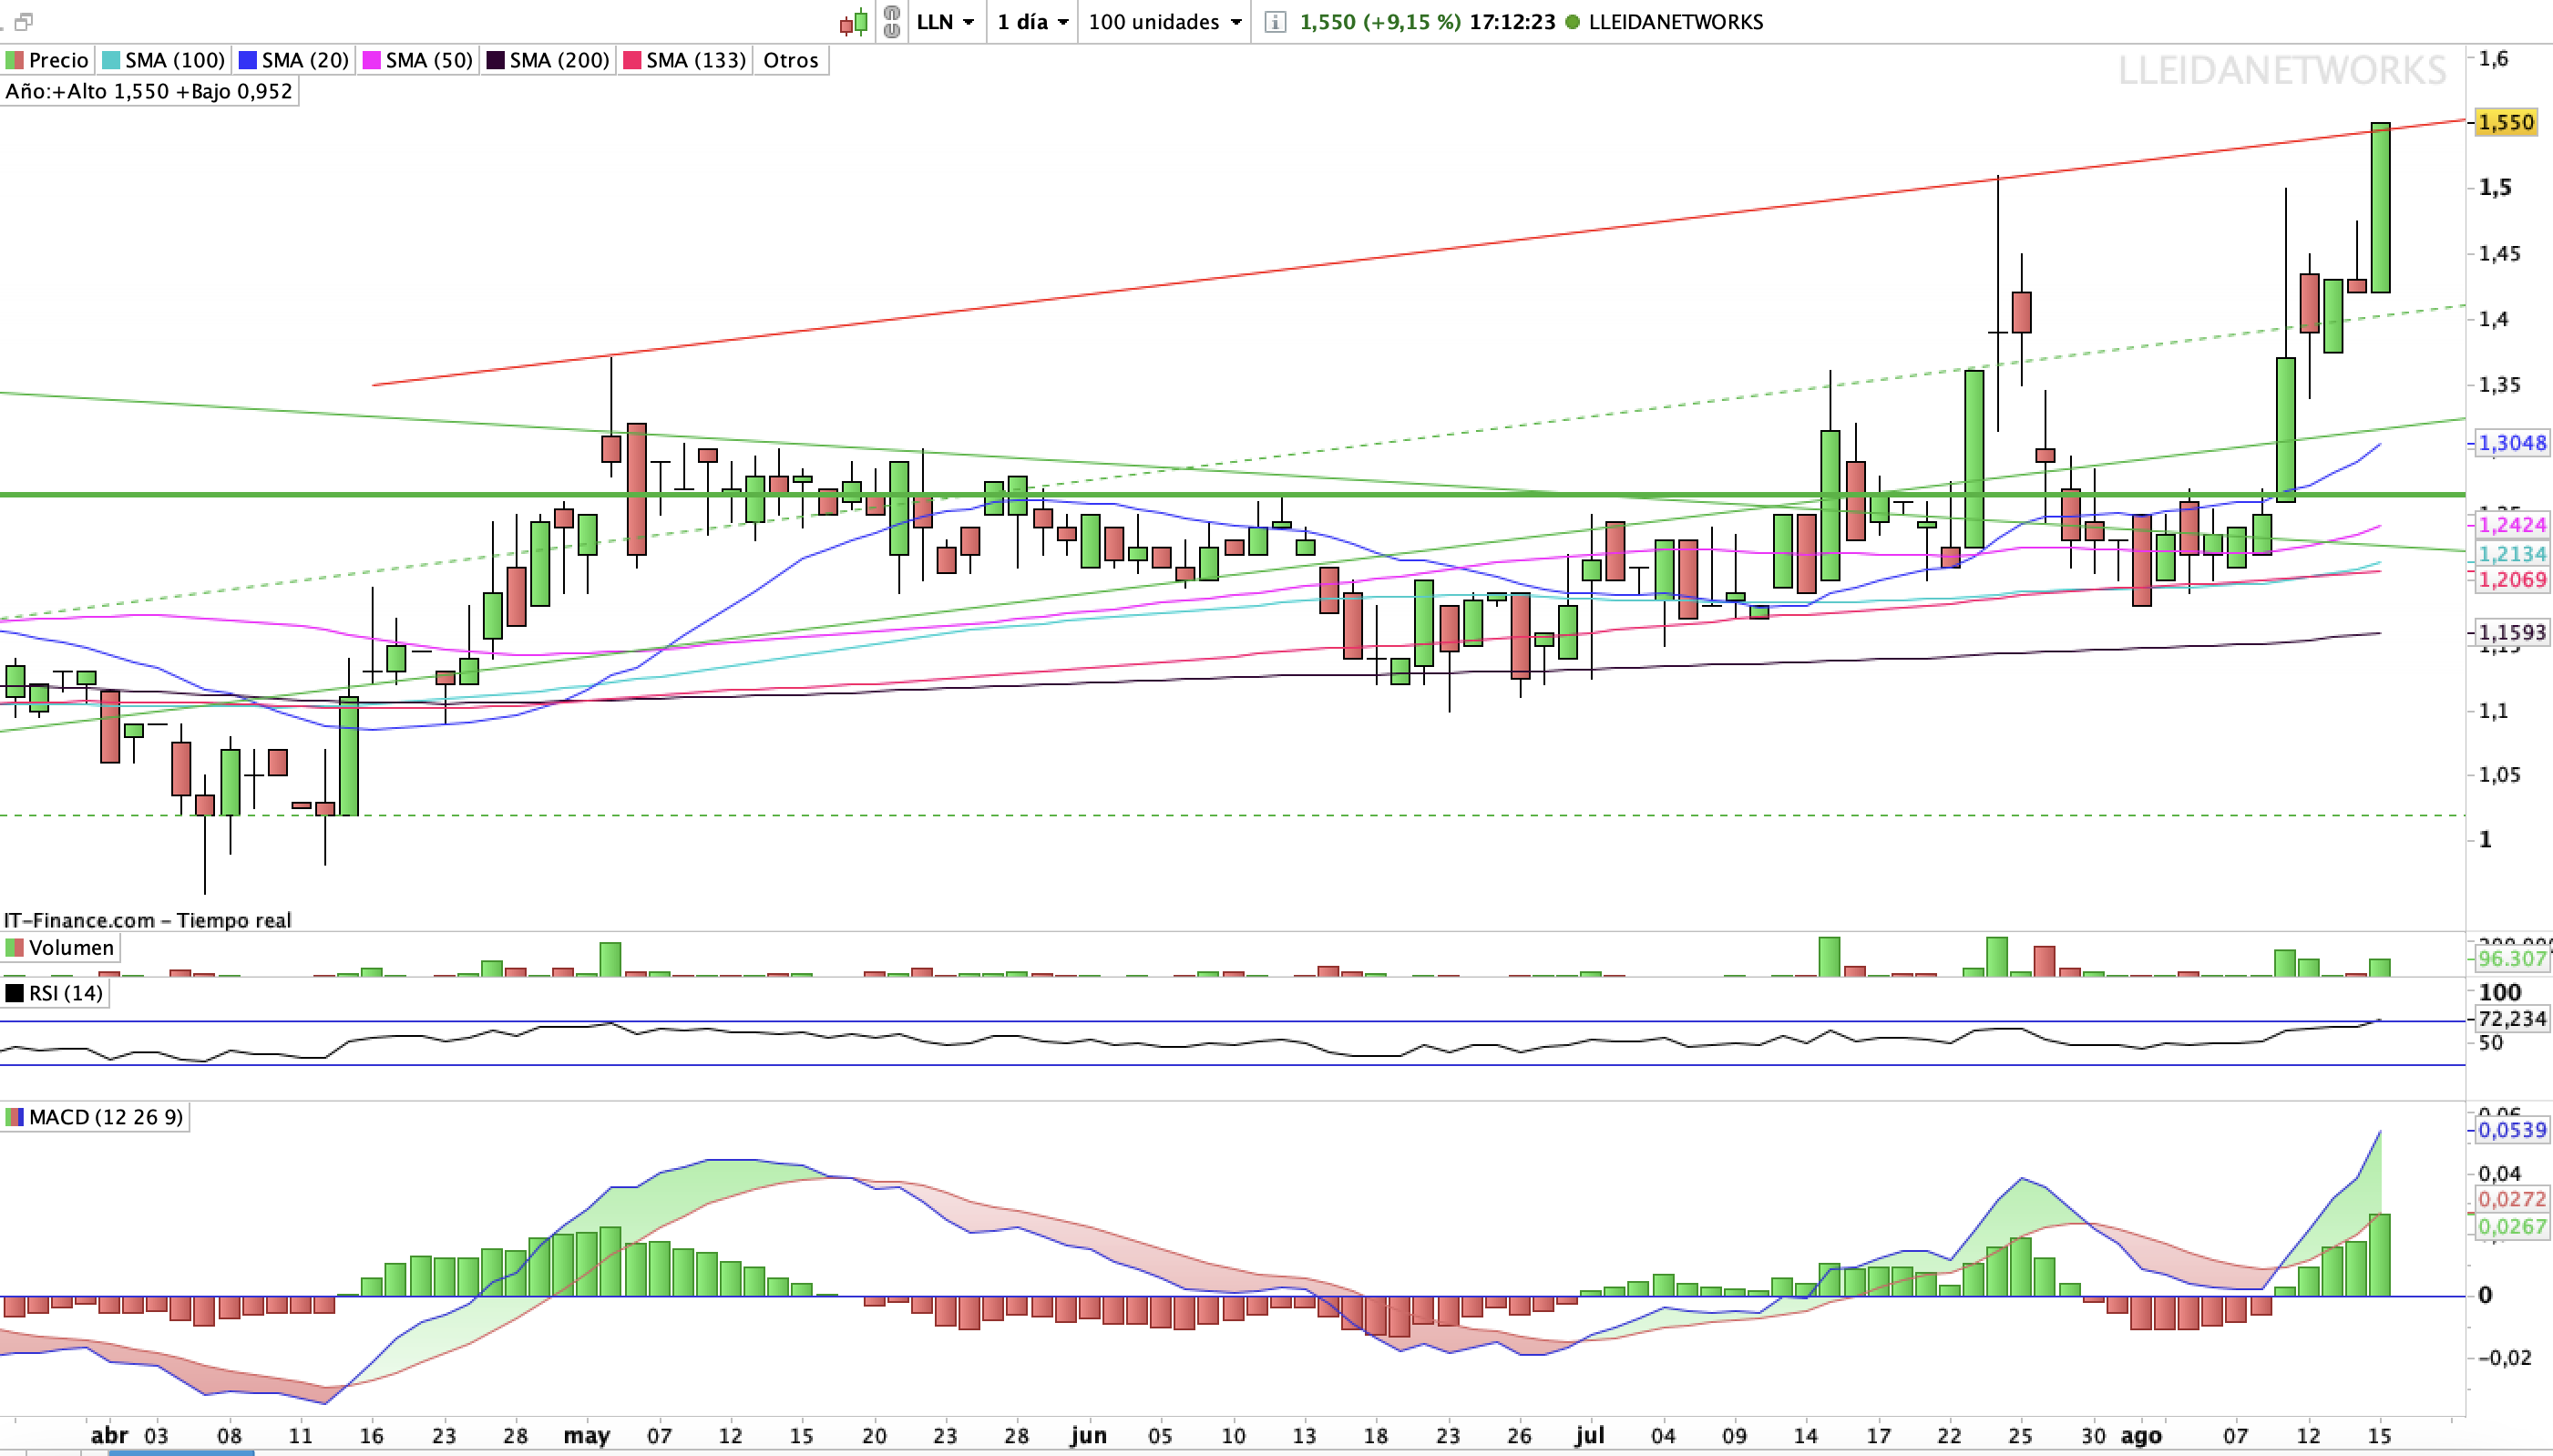Toggle the SMA (100) indicator label
The width and height of the screenshot is (2553, 1456).
click(x=164, y=60)
